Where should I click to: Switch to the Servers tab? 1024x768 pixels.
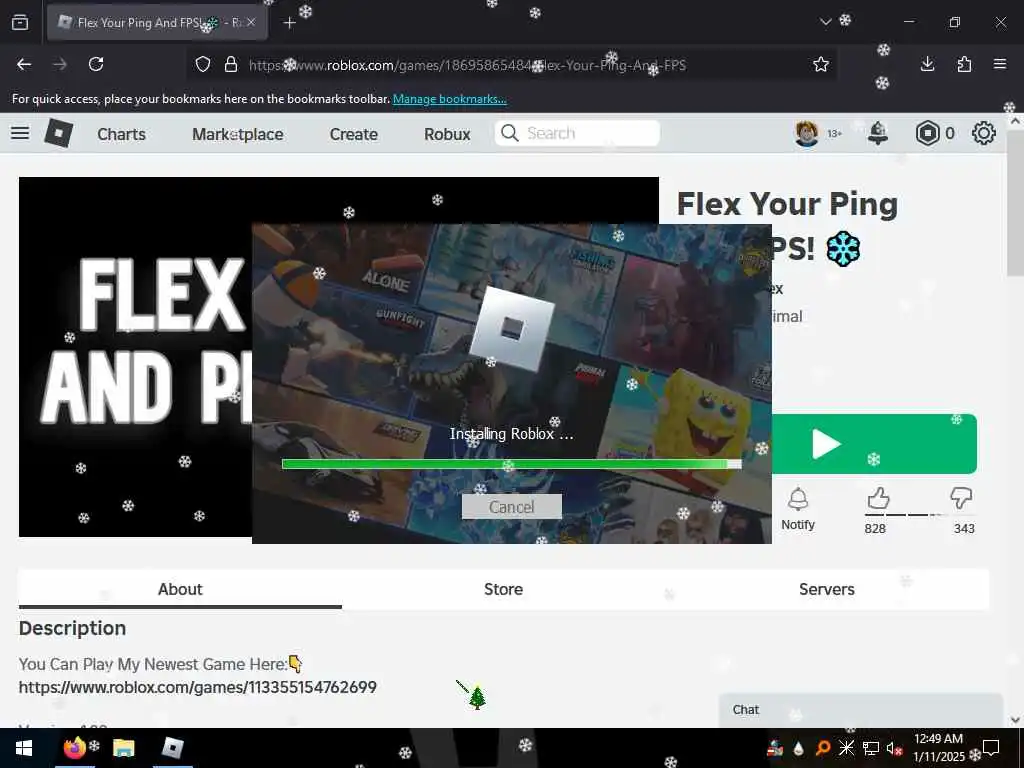(827, 589)
